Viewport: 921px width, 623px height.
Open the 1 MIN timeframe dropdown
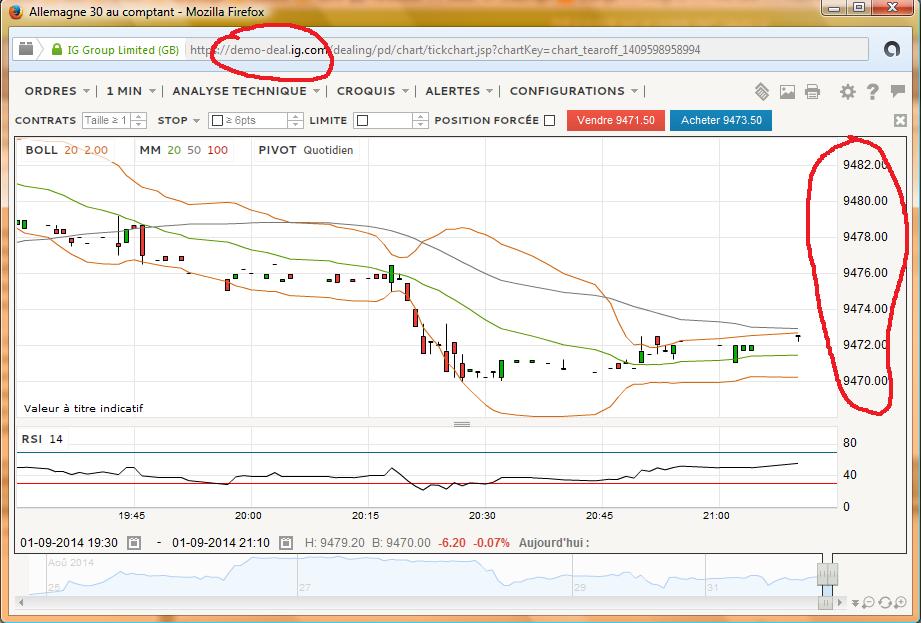(130, 91)
